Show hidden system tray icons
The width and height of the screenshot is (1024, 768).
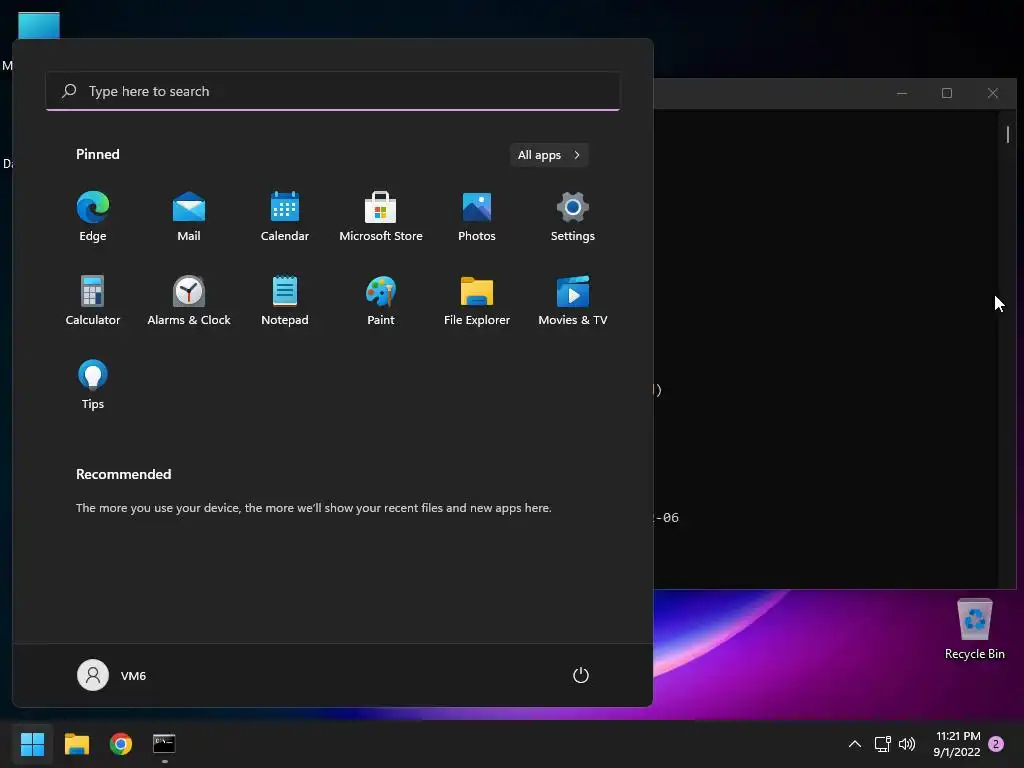pyautogui.click(x=855, y=744)
